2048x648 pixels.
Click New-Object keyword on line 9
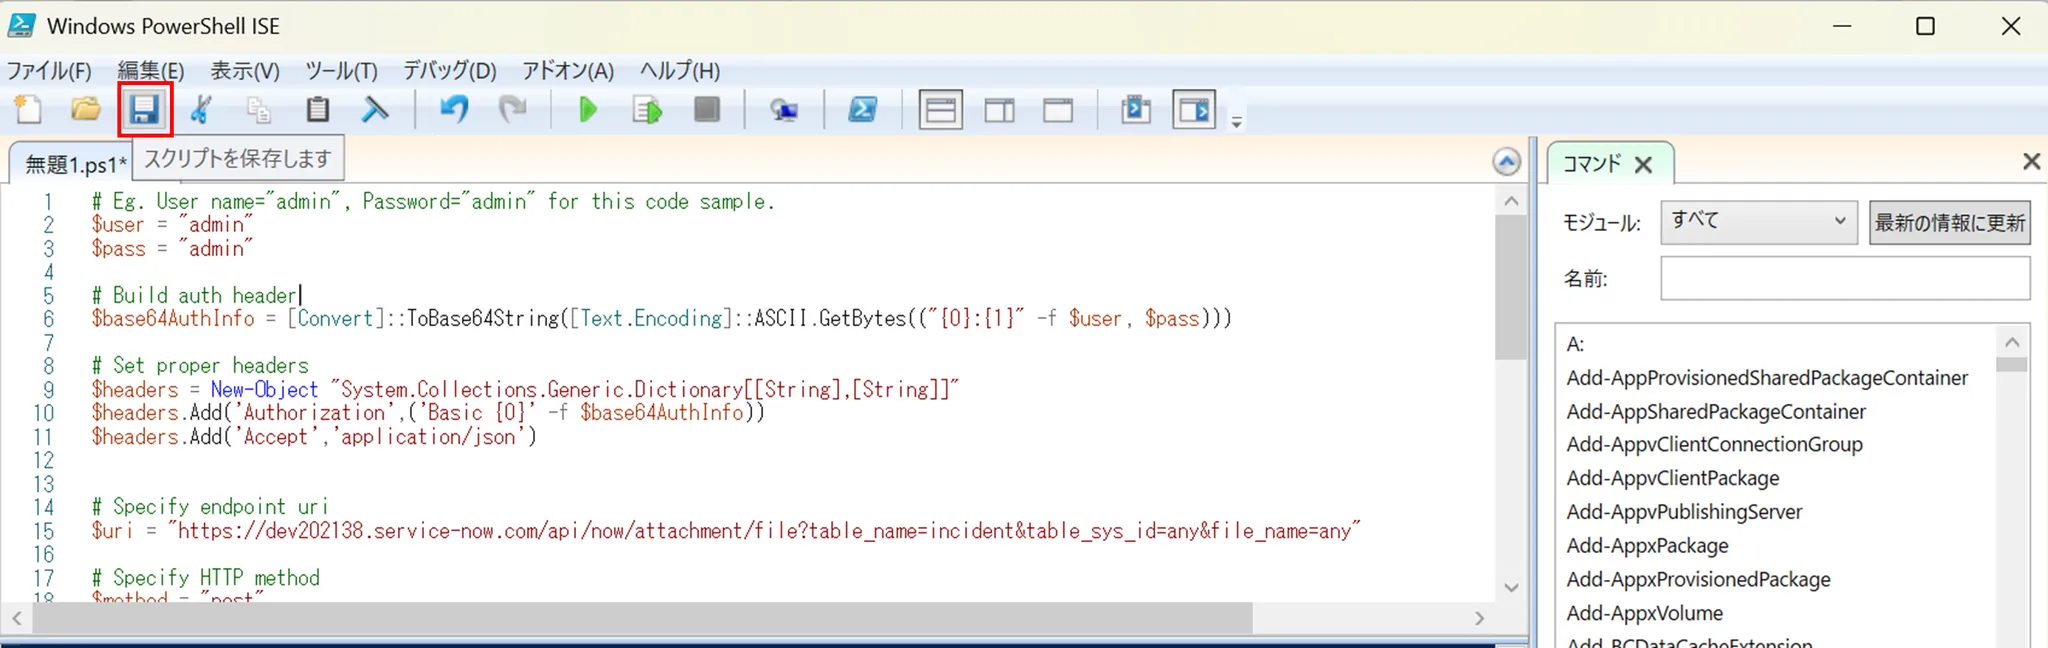[264, 390]
